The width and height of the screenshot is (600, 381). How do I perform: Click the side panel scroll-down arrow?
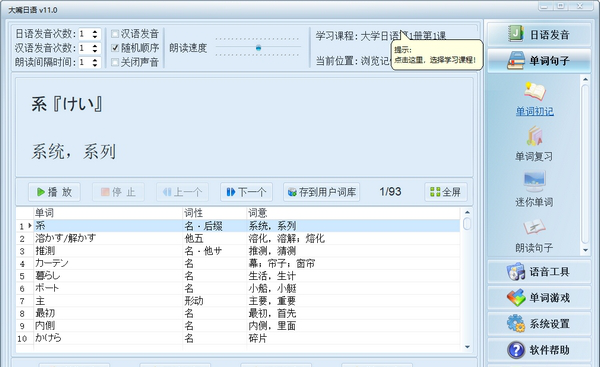(x=585, y=251)
